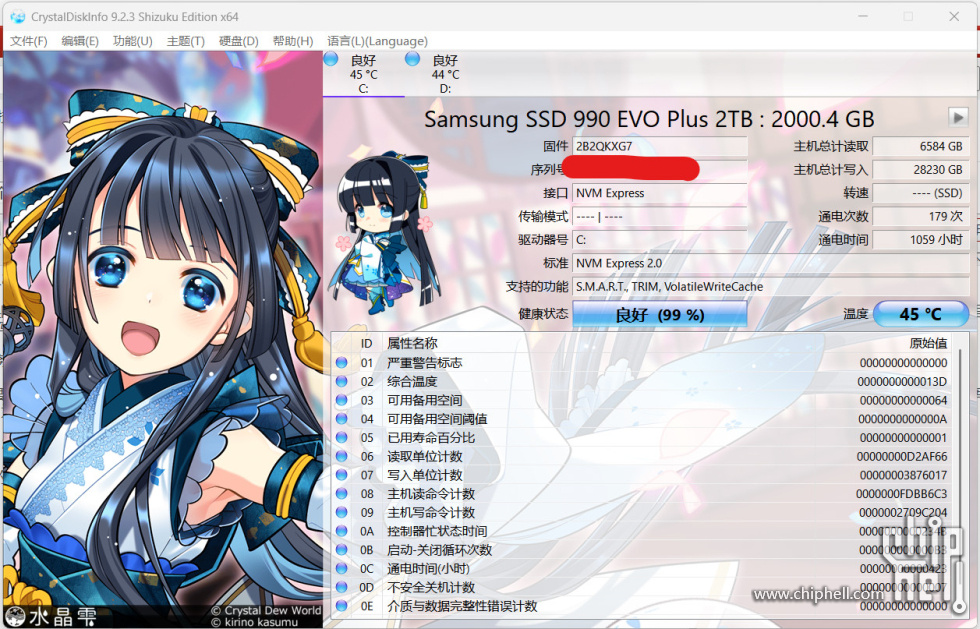Select the 通电时间(小时) attribute row
Screen dimensions: 980x629
point(642,569)
